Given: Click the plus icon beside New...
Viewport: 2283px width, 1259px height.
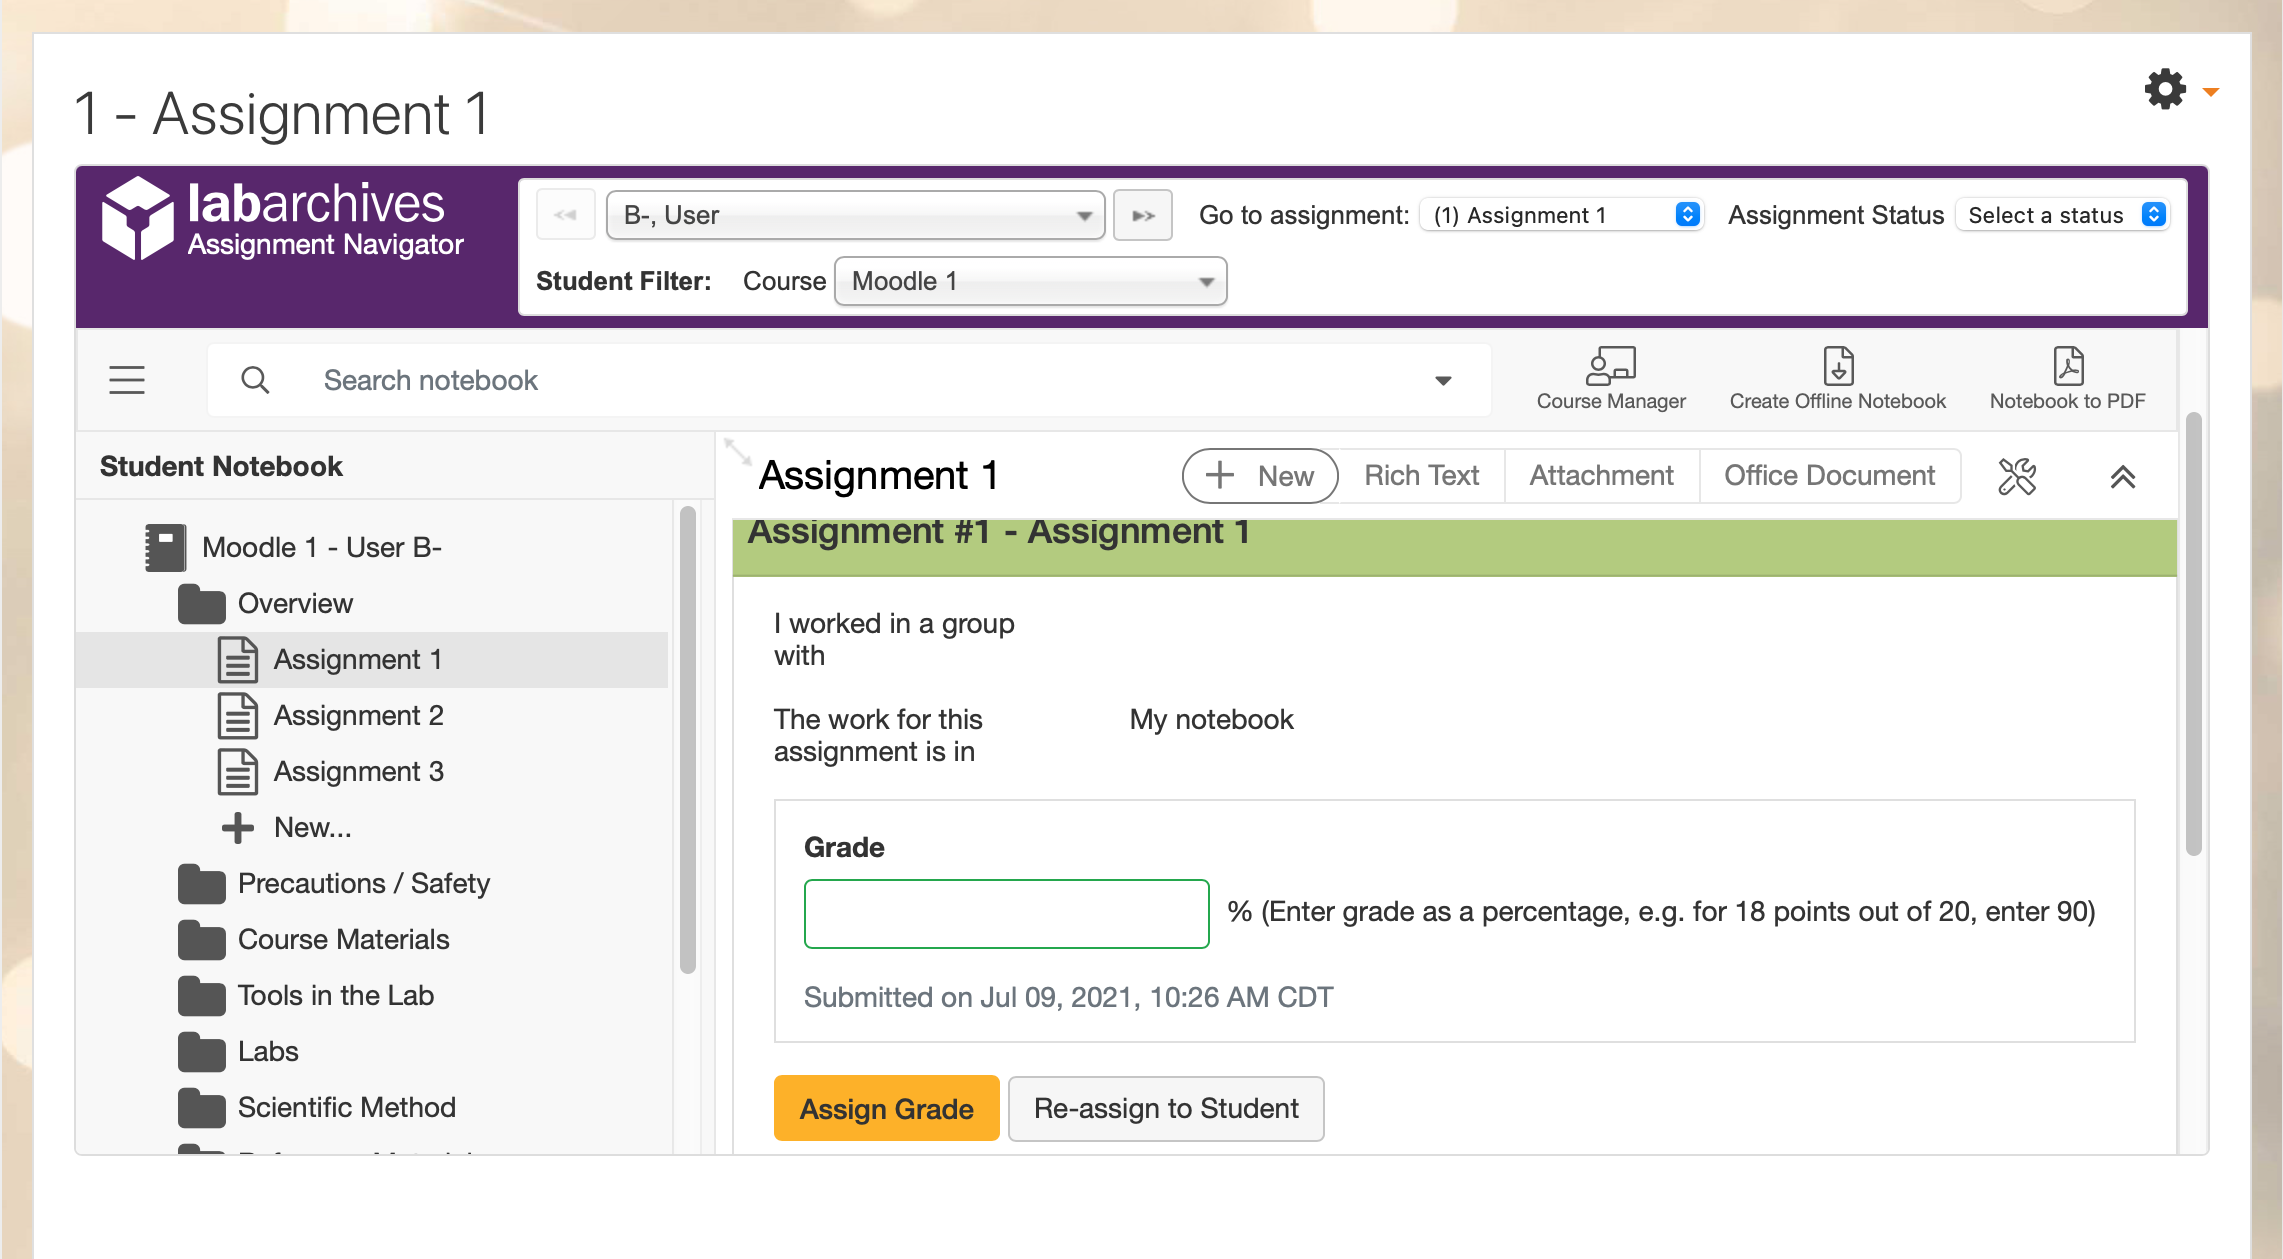Looking at the screenshot, I should [x=238, y=828].
